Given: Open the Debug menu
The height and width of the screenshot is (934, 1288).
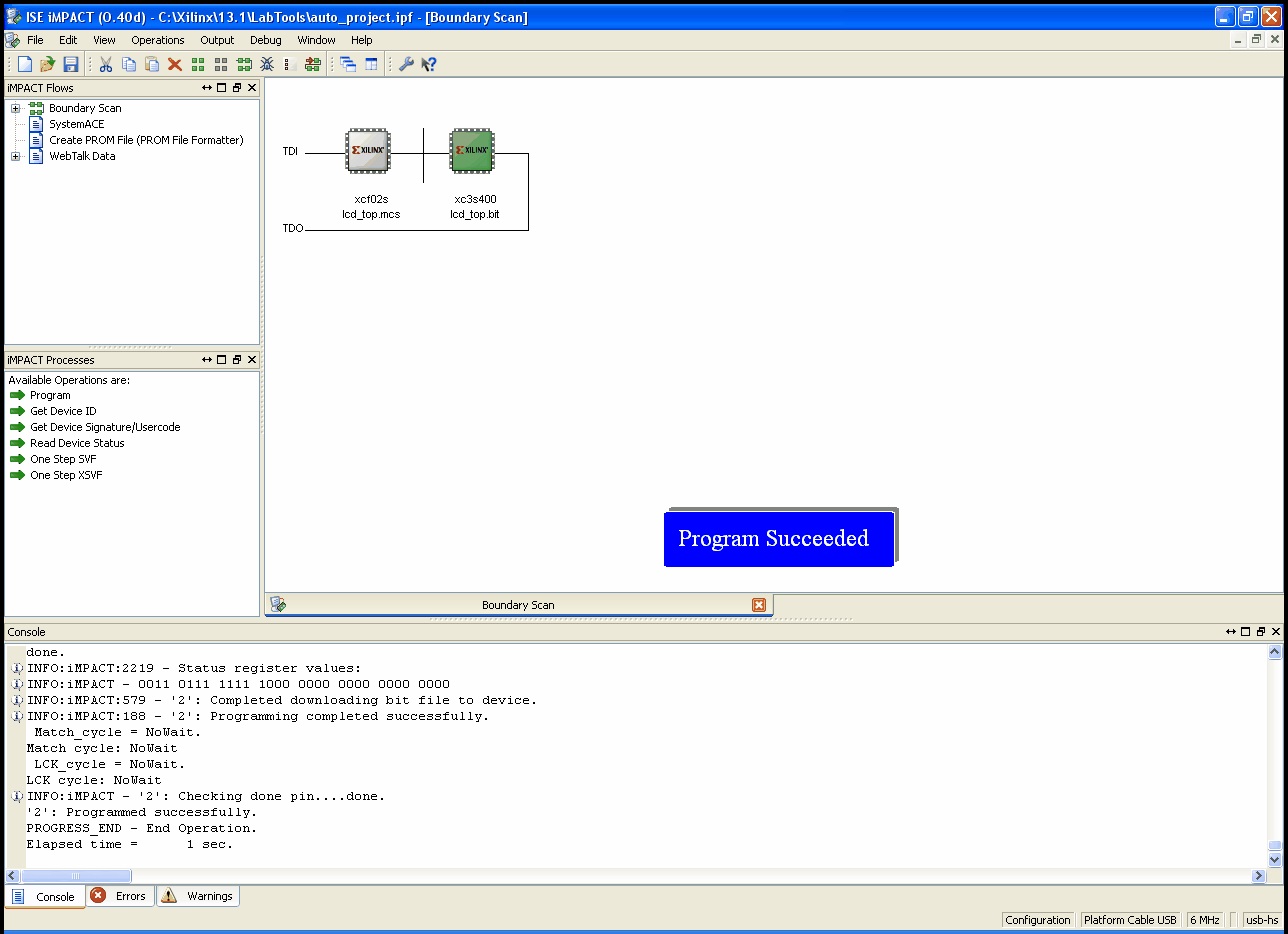Looking at the screenshot, I should coord(266,40).
